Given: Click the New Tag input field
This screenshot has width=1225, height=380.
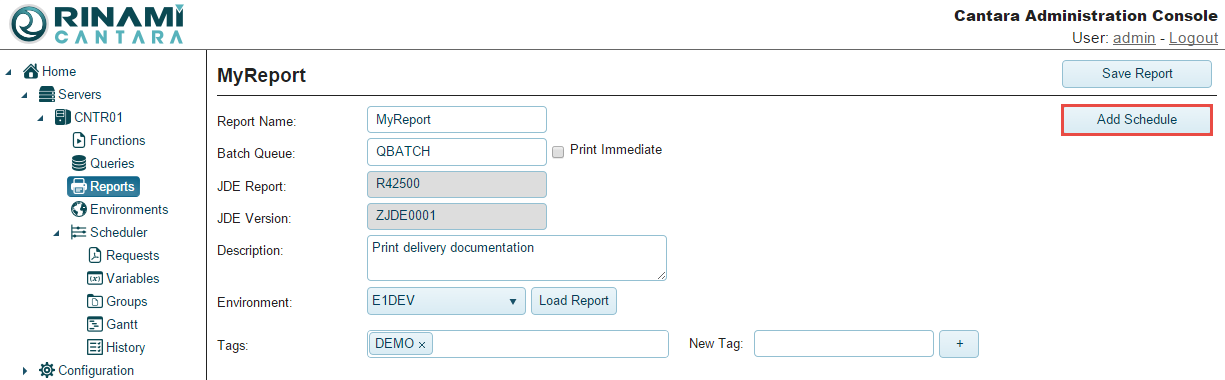Looking at the screenshot, I should pyautogui.click(x=843, y=344).
